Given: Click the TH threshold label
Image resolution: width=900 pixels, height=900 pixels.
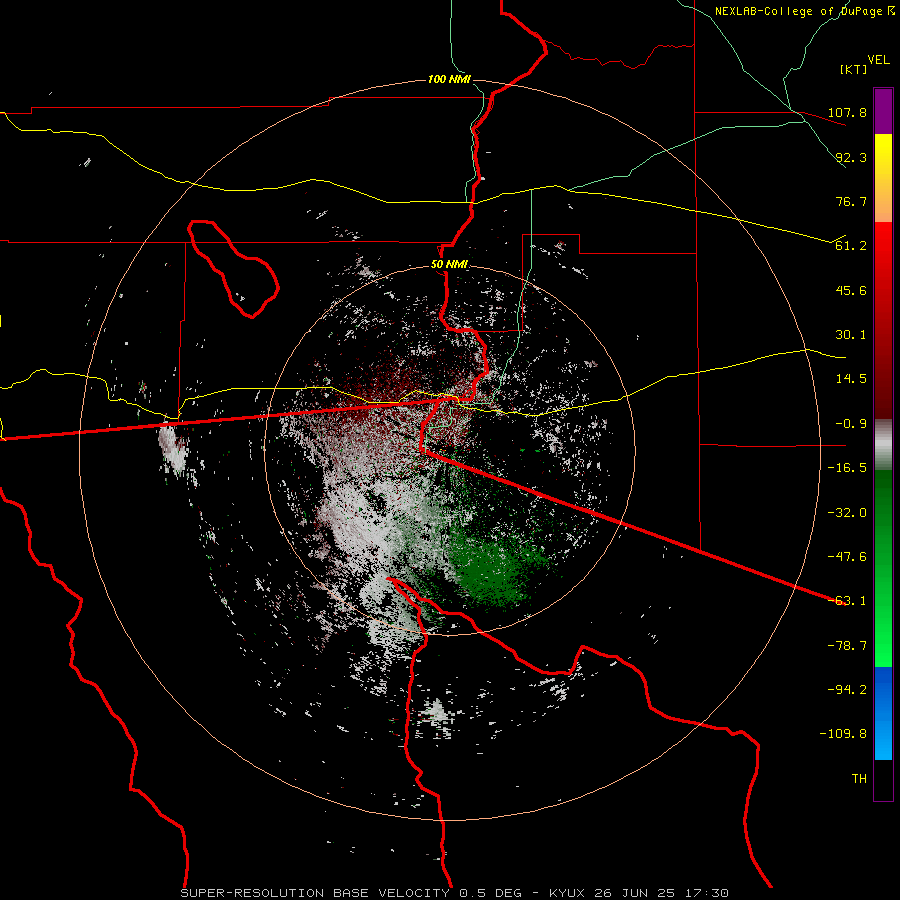Looking at the screenshot, I should coord(859,779).
